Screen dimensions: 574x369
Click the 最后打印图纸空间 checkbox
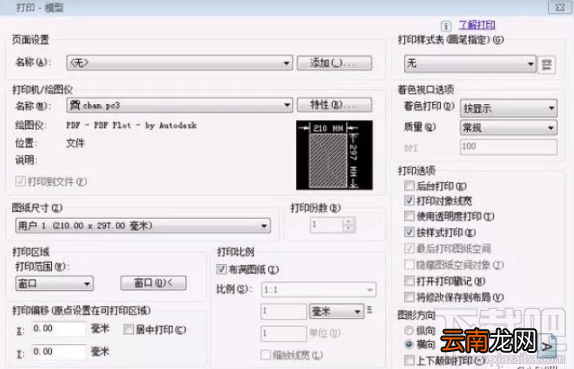[409, 248]
